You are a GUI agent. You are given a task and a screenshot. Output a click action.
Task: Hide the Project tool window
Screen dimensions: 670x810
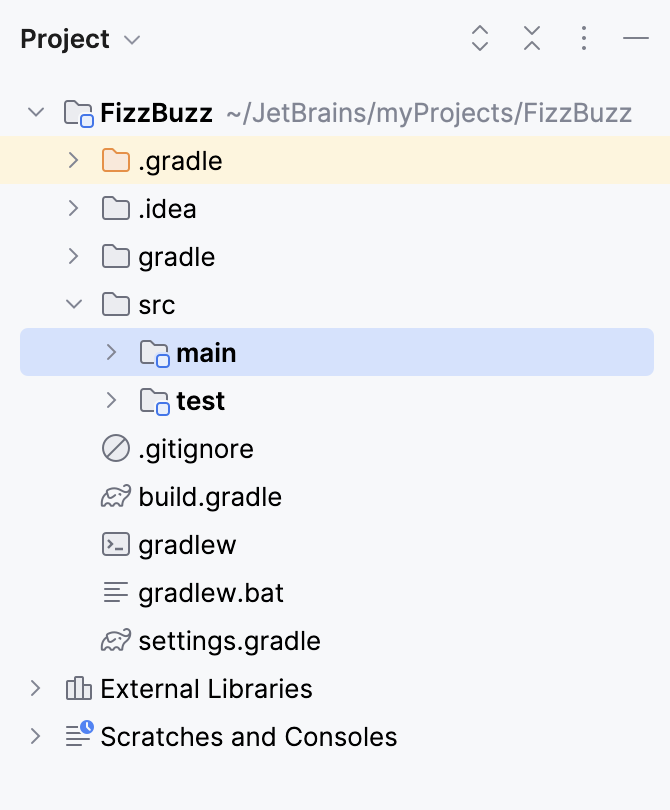click(x=636, y=38)
